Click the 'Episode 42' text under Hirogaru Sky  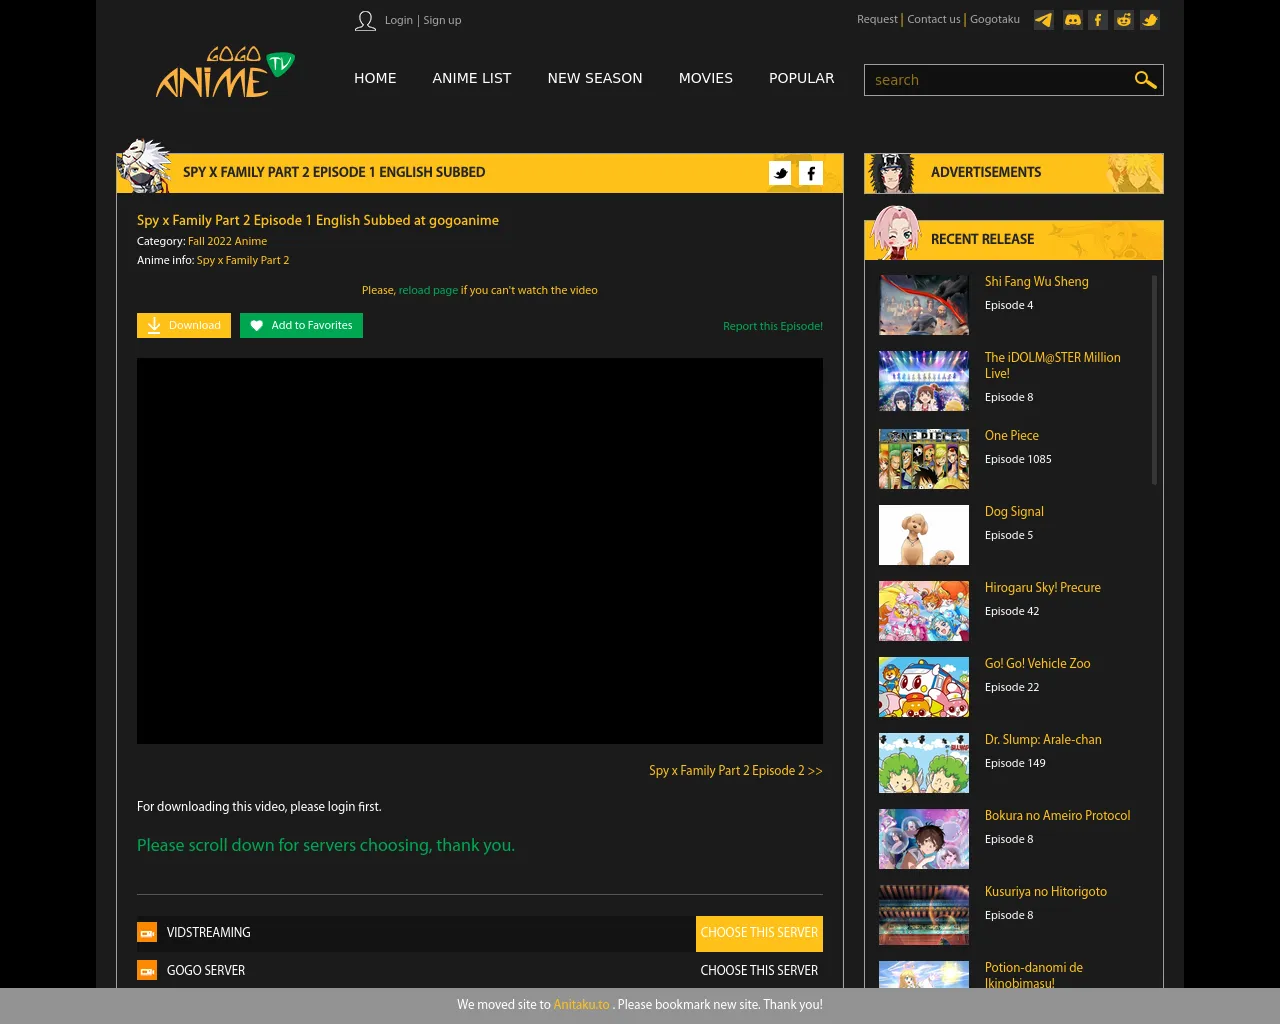pos(1012,612)
